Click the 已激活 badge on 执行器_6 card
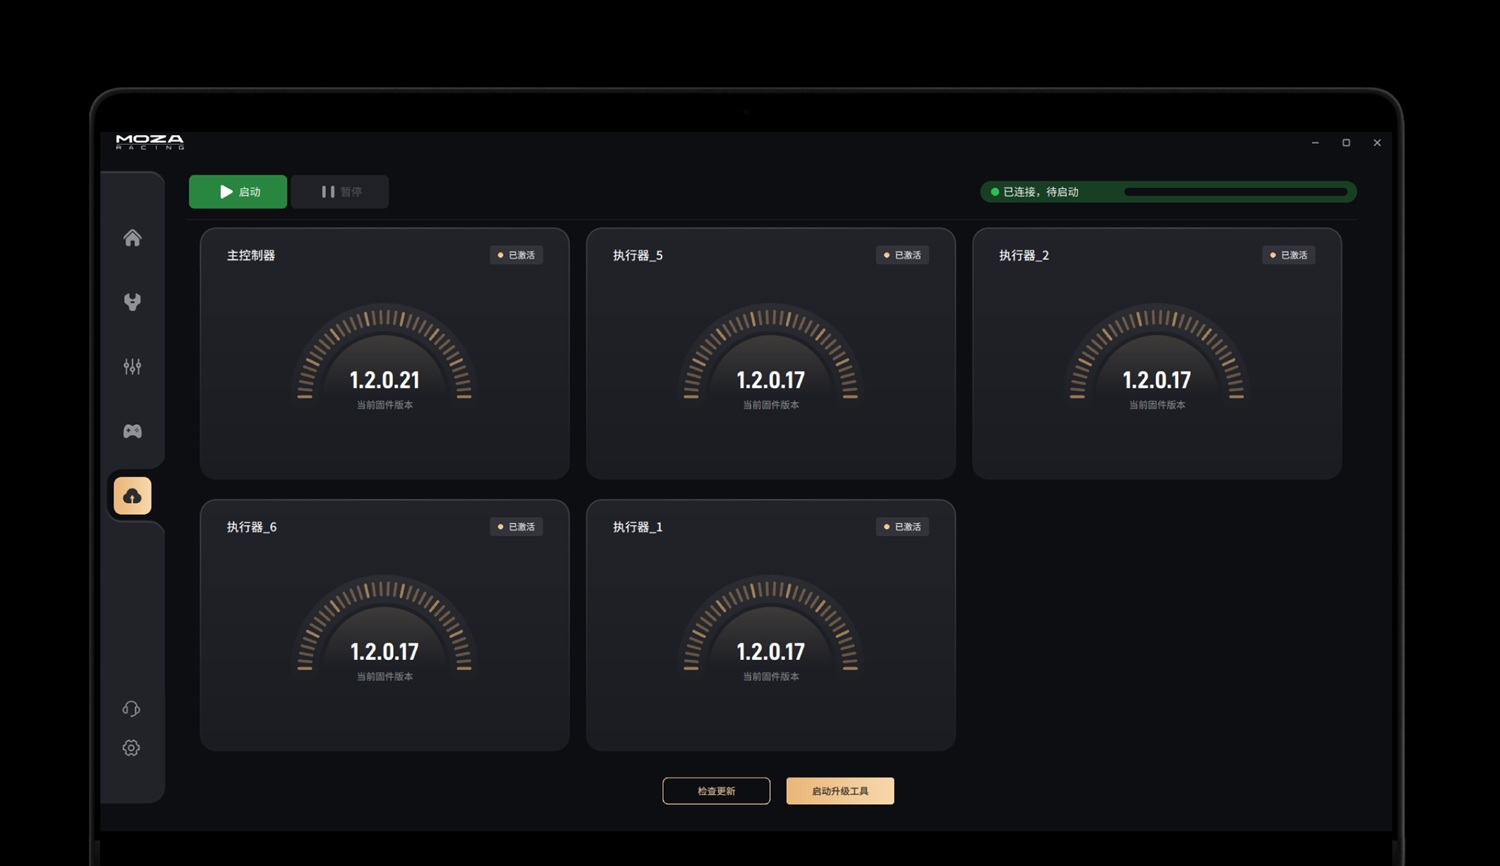Viewport: 1500px width, 866px height. pos(516,527)
